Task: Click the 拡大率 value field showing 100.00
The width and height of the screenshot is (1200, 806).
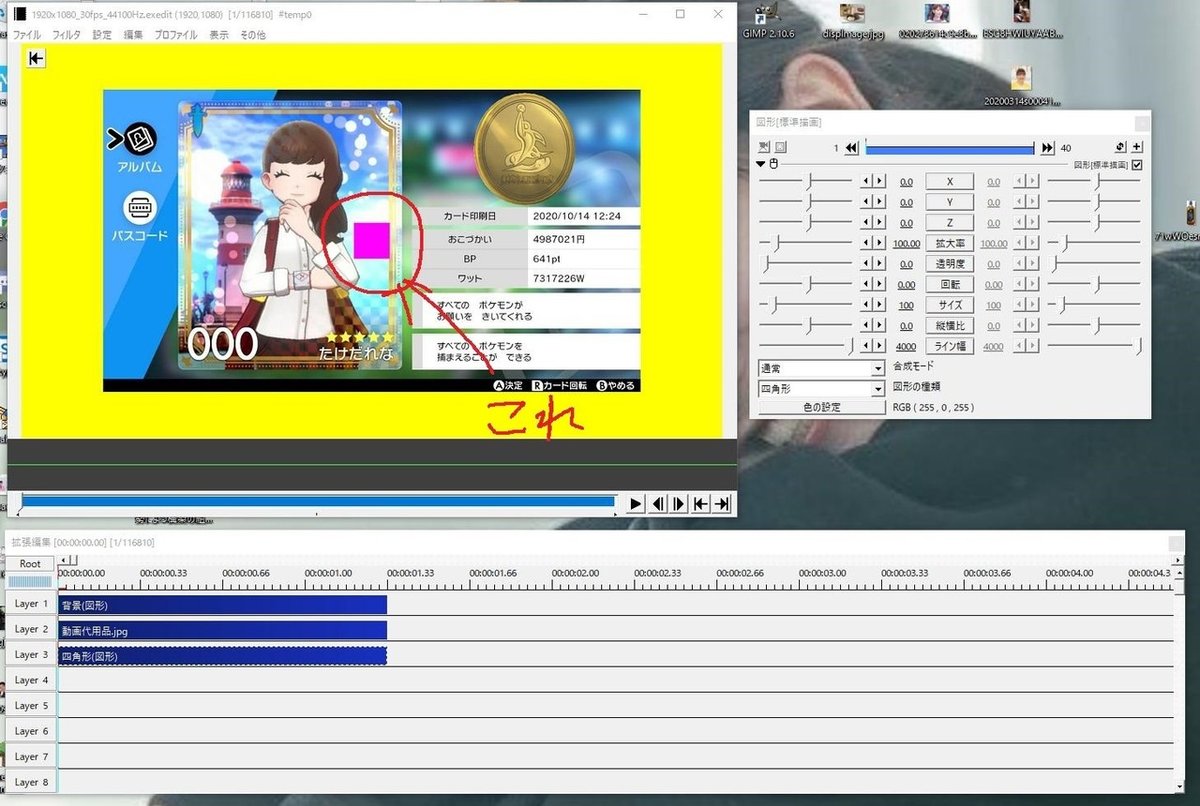Action: click(x=906, y=243)
